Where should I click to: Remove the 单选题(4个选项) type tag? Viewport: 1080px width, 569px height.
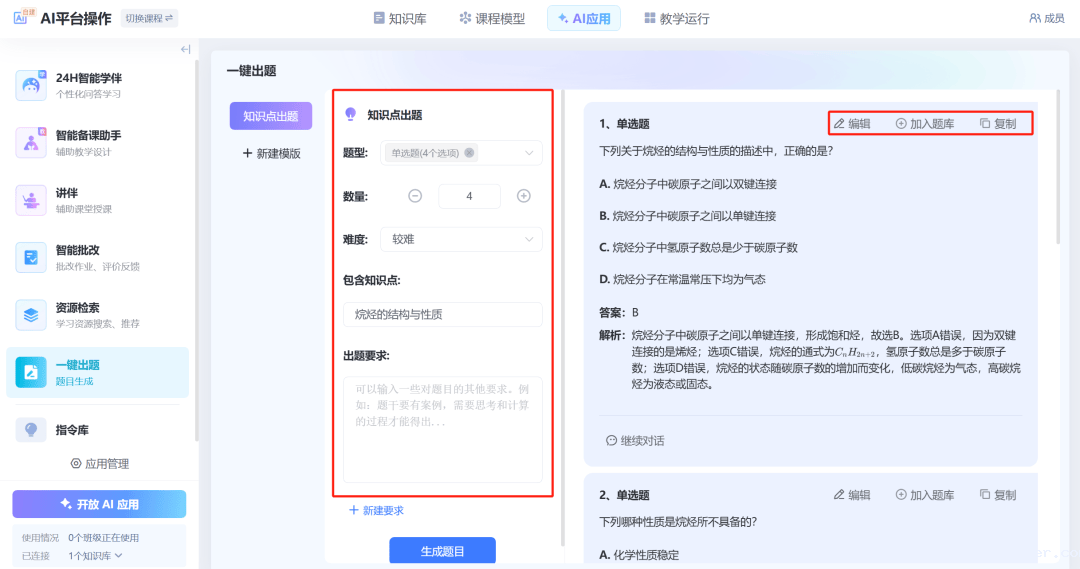click(470, 153)
